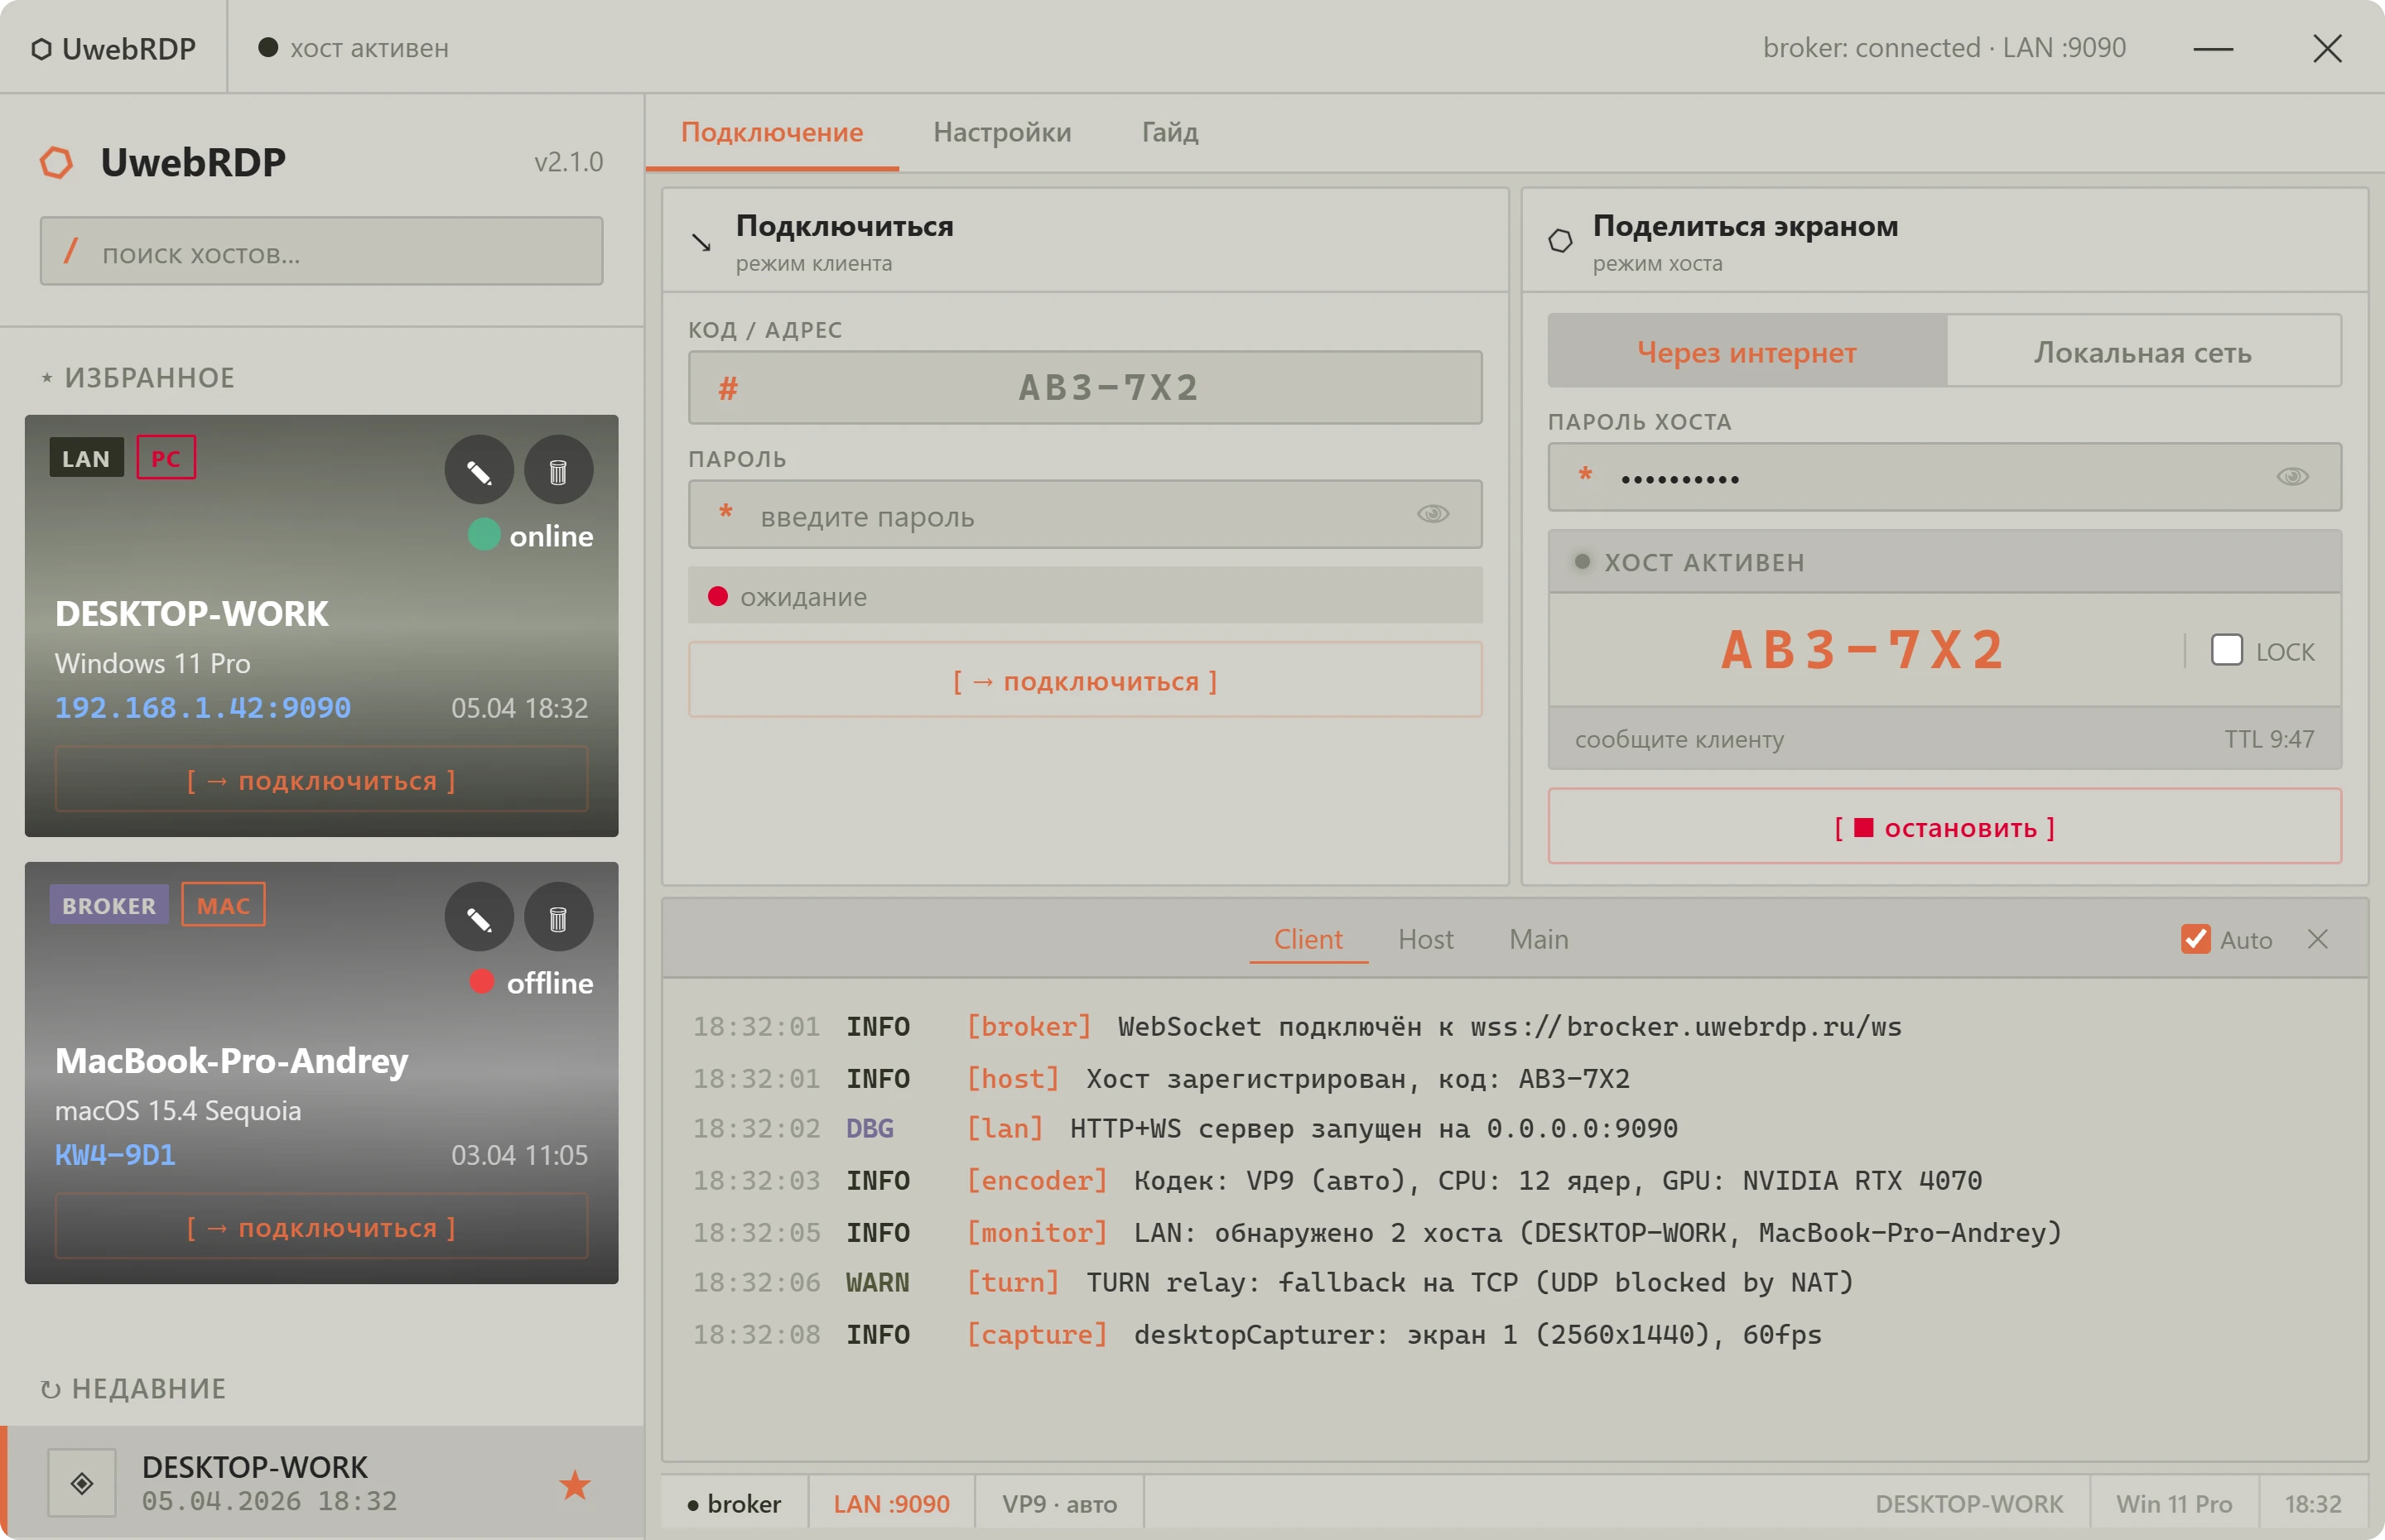2385x1540 pixels.
Task: Click the введите пароль password field
Action: coord(1085,514)
